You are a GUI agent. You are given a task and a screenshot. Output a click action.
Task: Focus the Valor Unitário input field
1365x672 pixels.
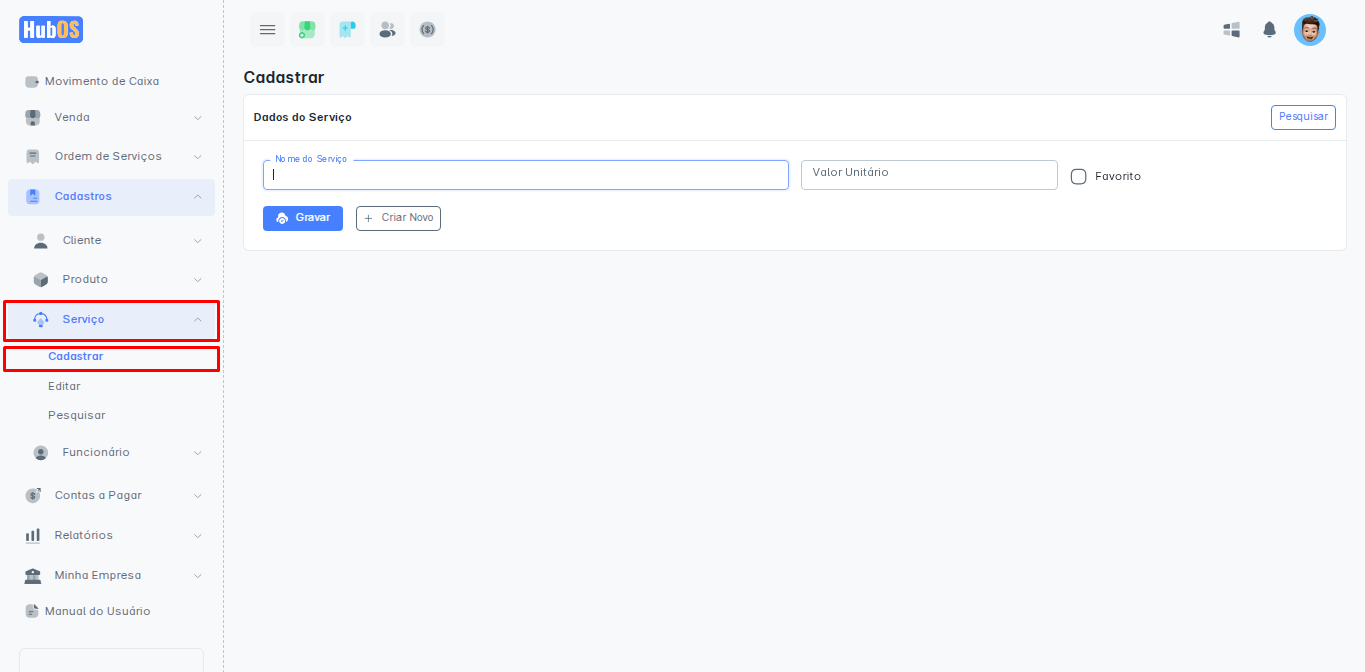[928, 175]
